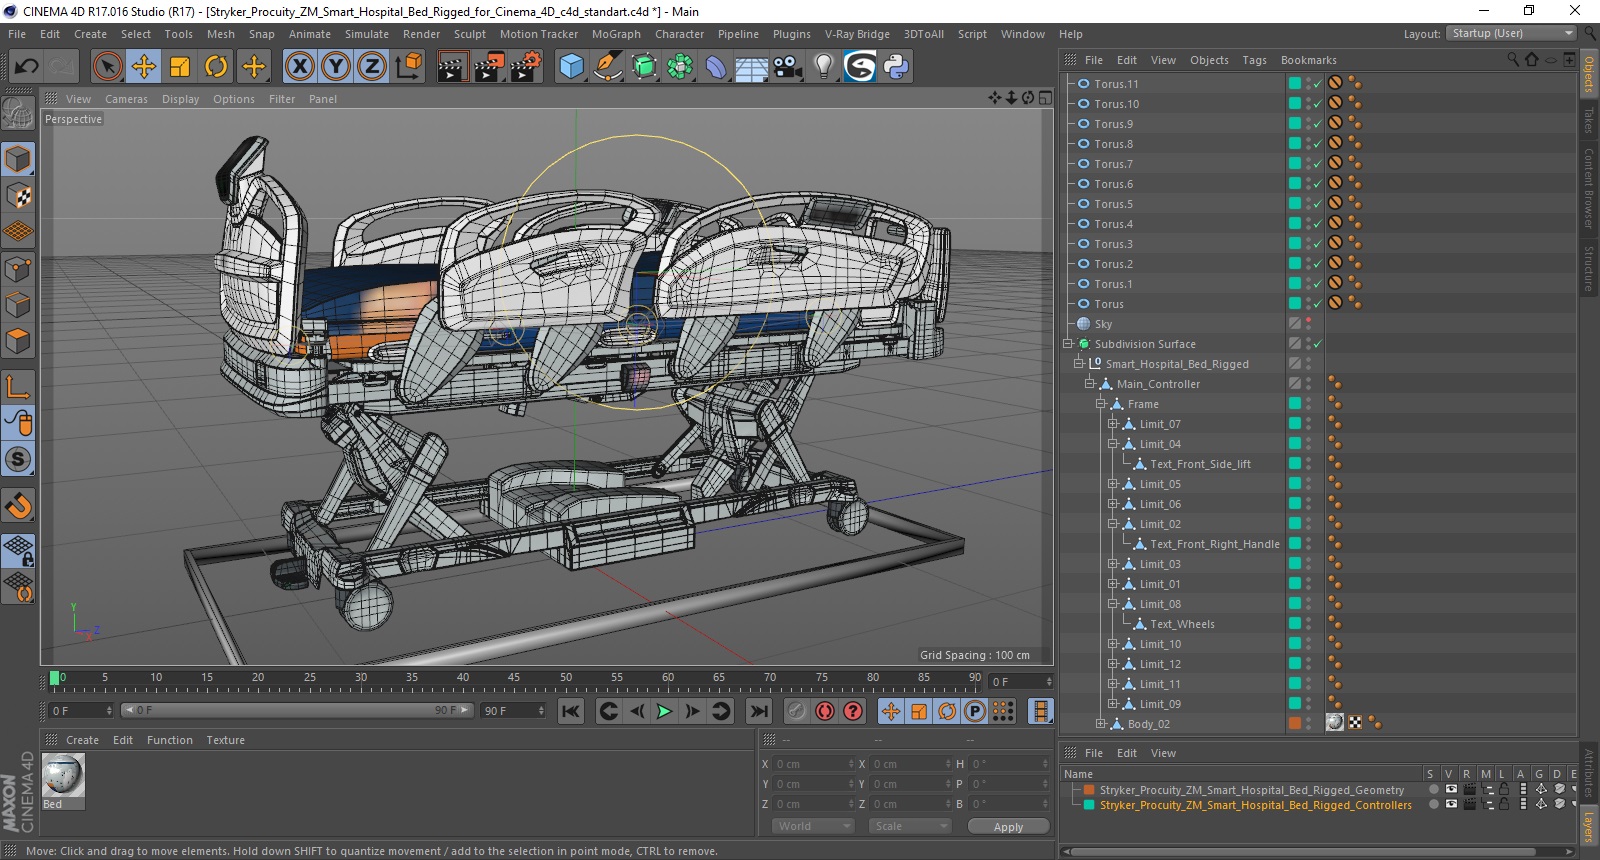Open the Scale mode dropdown
This screenshot has height=860, width=1600.
[910, 826]
